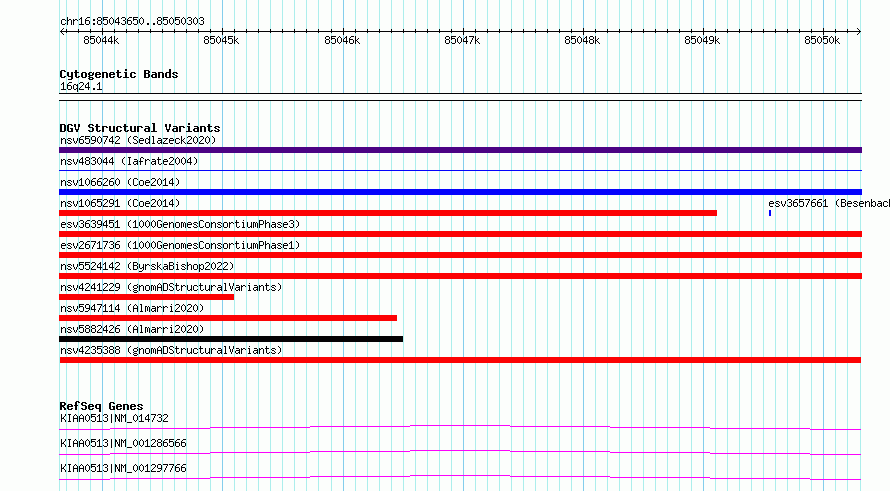Click the magenta NM_001286566 transcript line
Image resolution: width=890 pixels, height=491 pixels.
(x=460, y=452)
